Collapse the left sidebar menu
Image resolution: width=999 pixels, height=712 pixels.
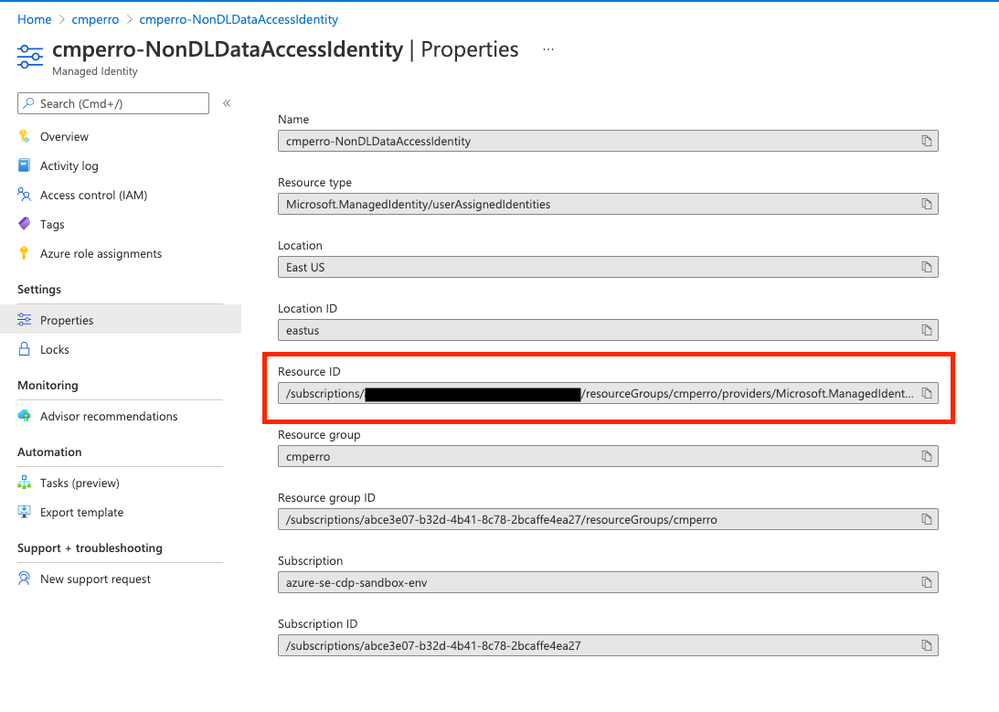coord(226,103)
